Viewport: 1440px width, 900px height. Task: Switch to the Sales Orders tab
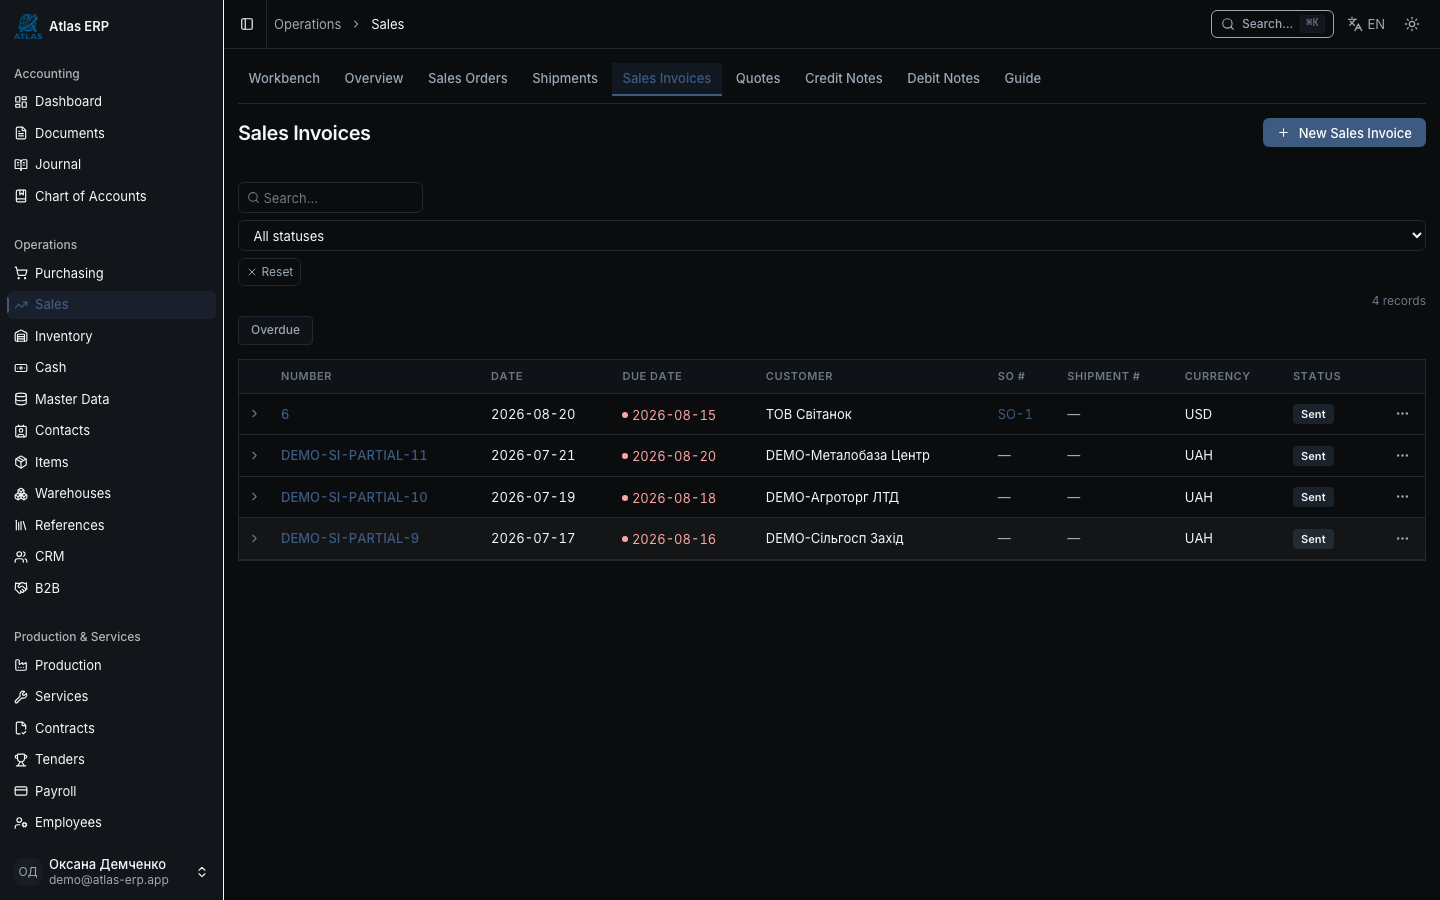467,78
